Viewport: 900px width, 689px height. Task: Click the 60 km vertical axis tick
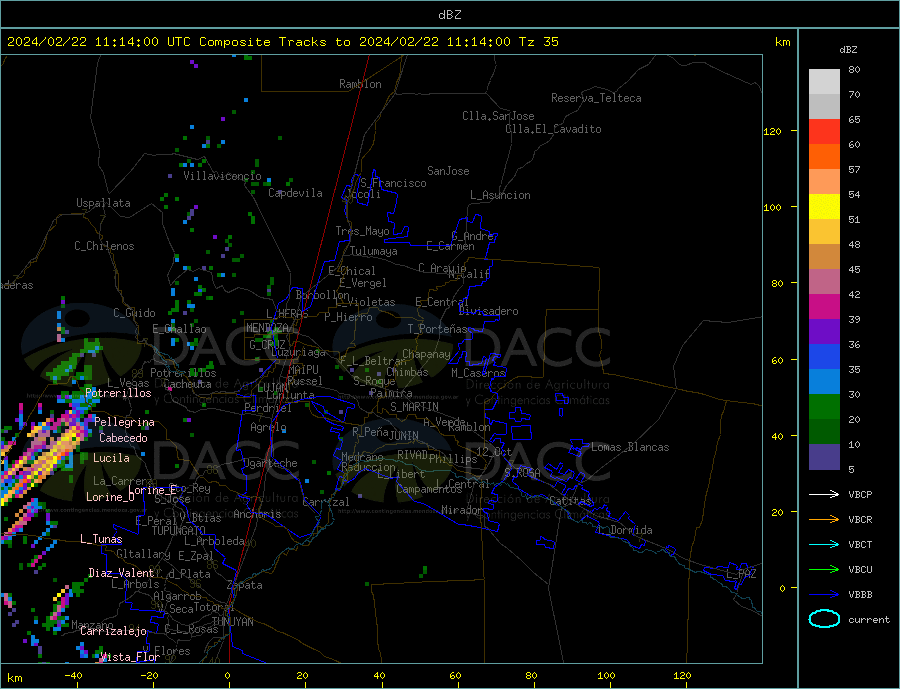click(777, 361)
